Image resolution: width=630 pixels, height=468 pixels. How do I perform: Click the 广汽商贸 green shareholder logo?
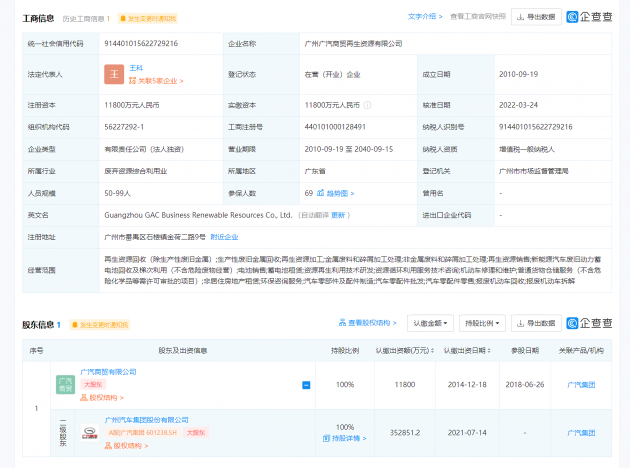(65, 384)
